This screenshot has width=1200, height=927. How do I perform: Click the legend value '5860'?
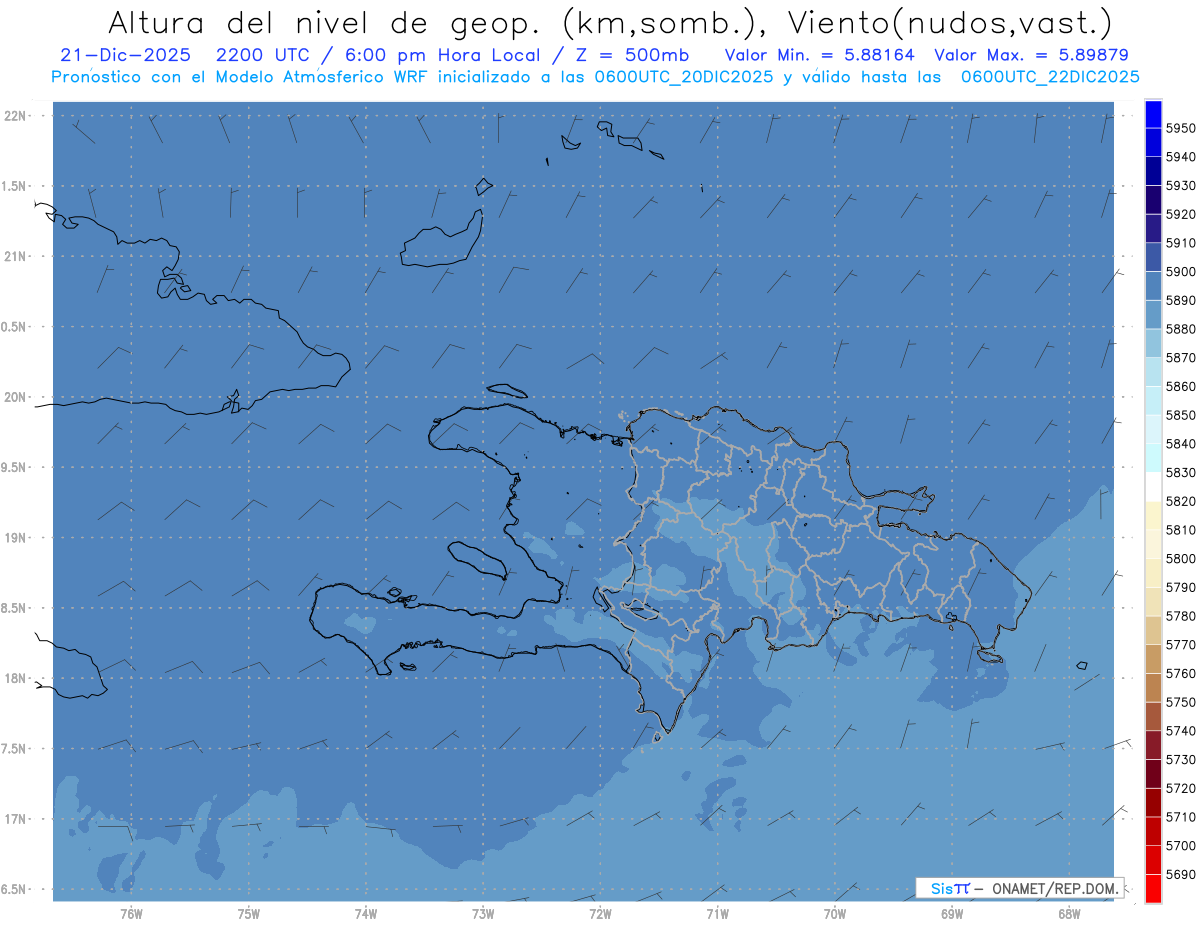click(x=1181, y=387)
